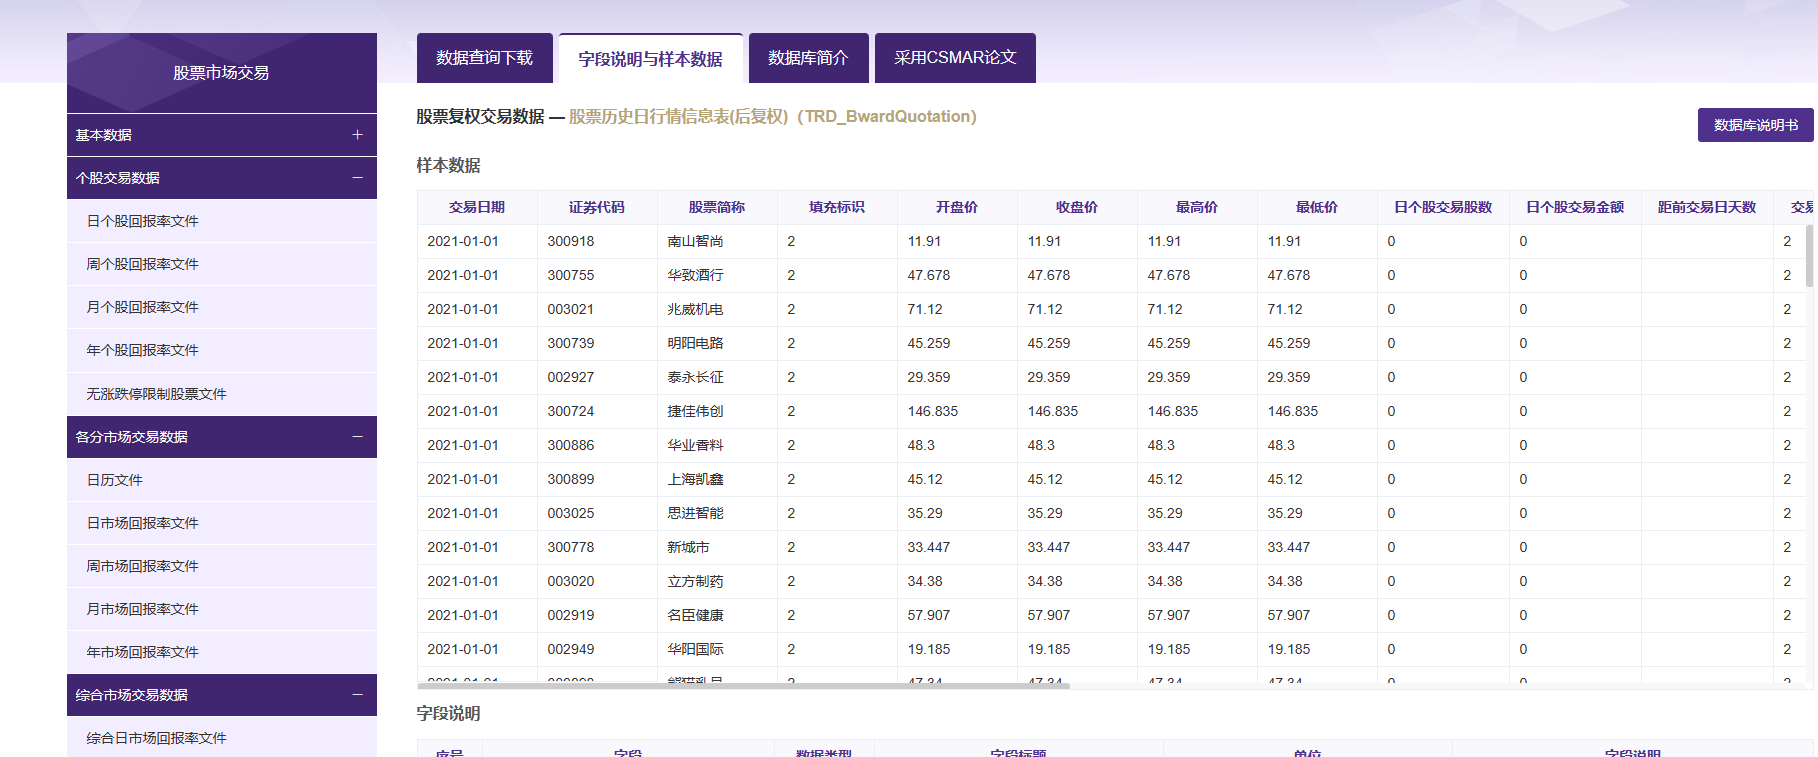The width and height of the screenshot is (1818, 757).
Task: Click the horizontal scrollbar under sample table
Action: [x=743, y=686]
